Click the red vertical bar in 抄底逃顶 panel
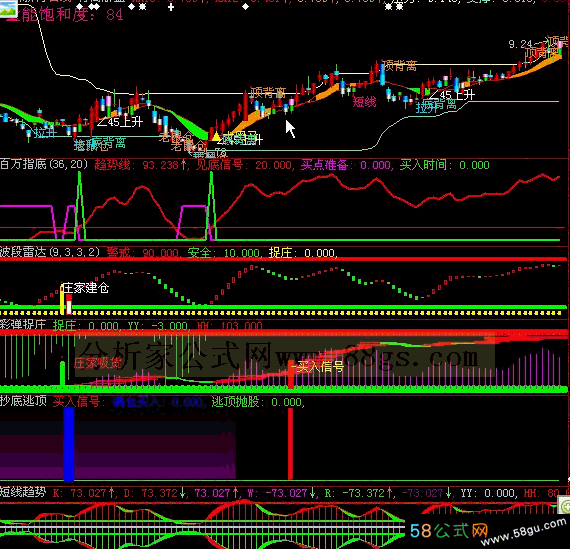Viewport: 570px width, 549px height. tap(290, 444)
